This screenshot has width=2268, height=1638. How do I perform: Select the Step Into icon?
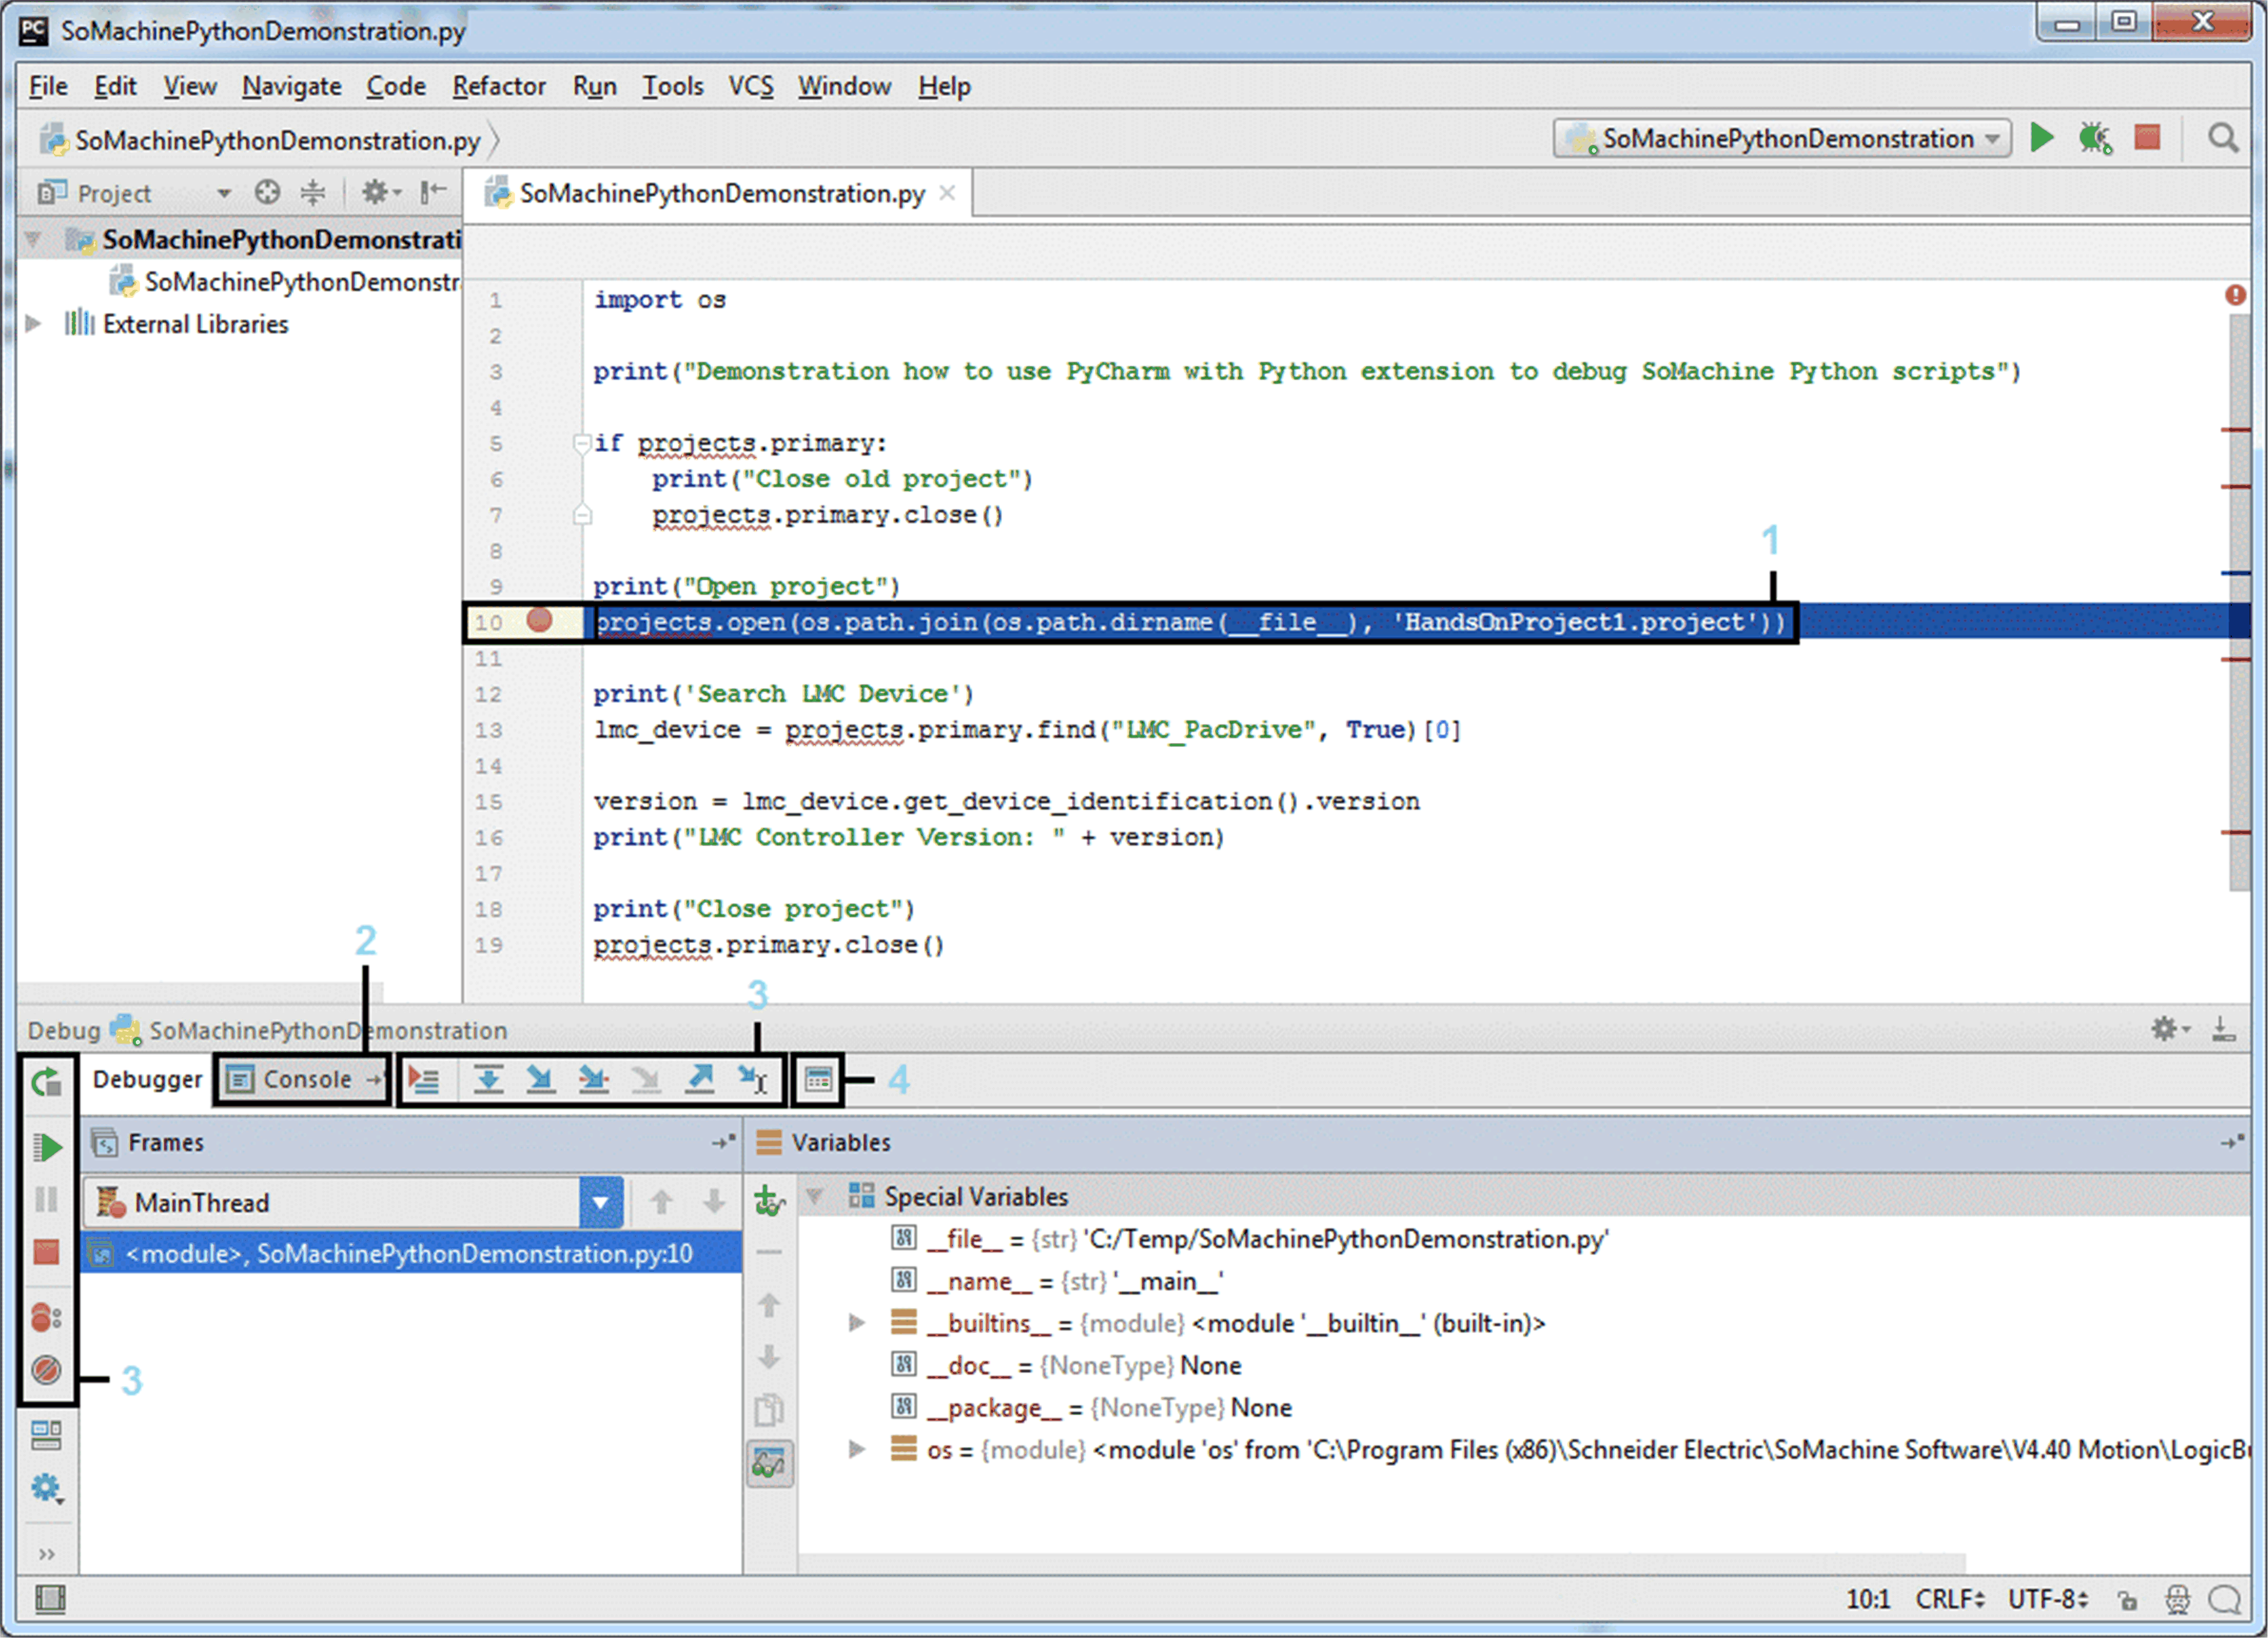tap(541, 1080)
